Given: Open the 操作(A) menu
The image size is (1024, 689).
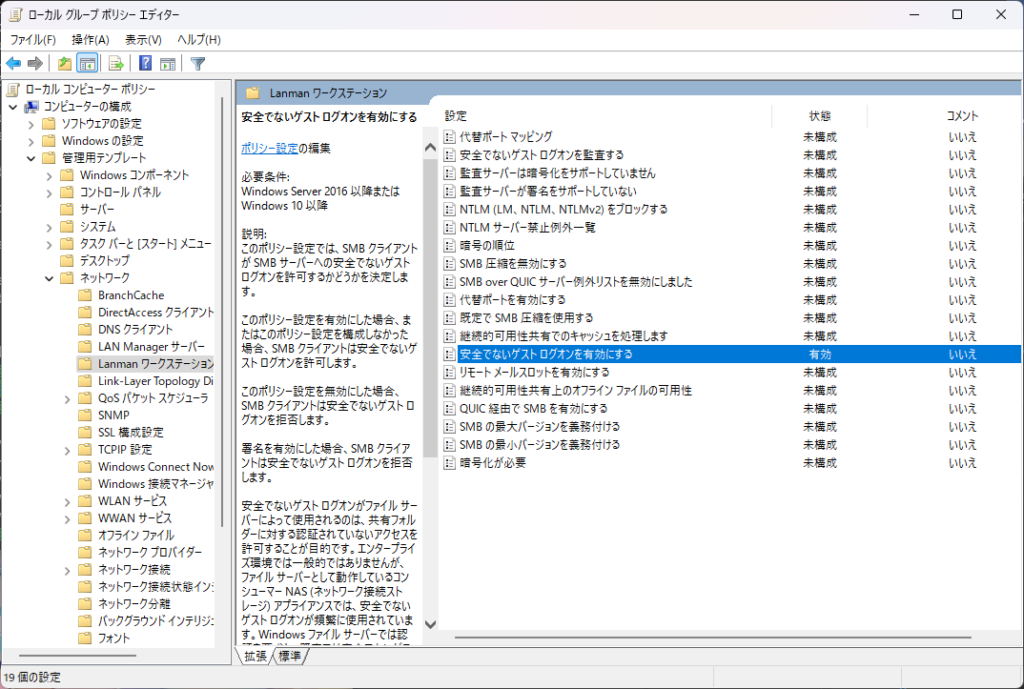Looking at the screenshot, I should click(x=90, y=39).
